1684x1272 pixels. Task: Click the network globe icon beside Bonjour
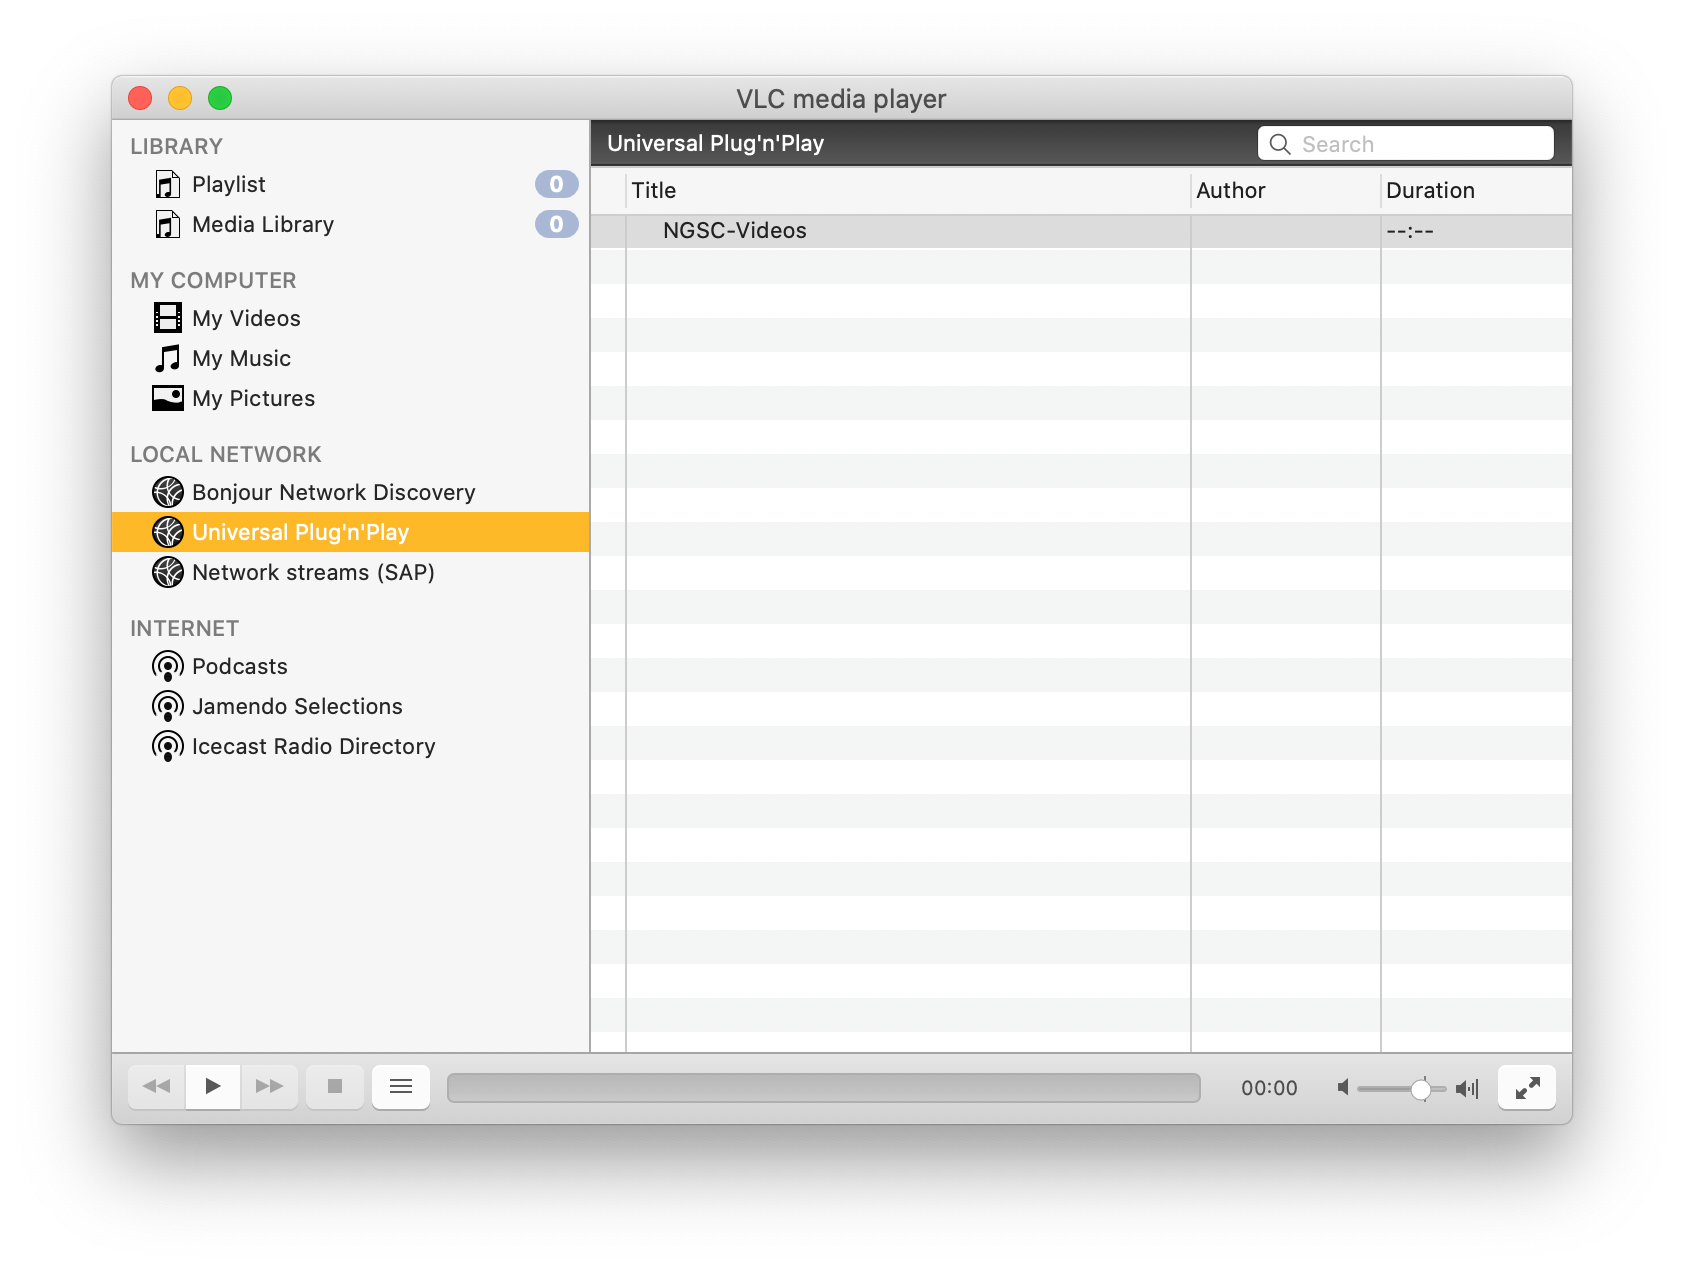tap(167, 492)
